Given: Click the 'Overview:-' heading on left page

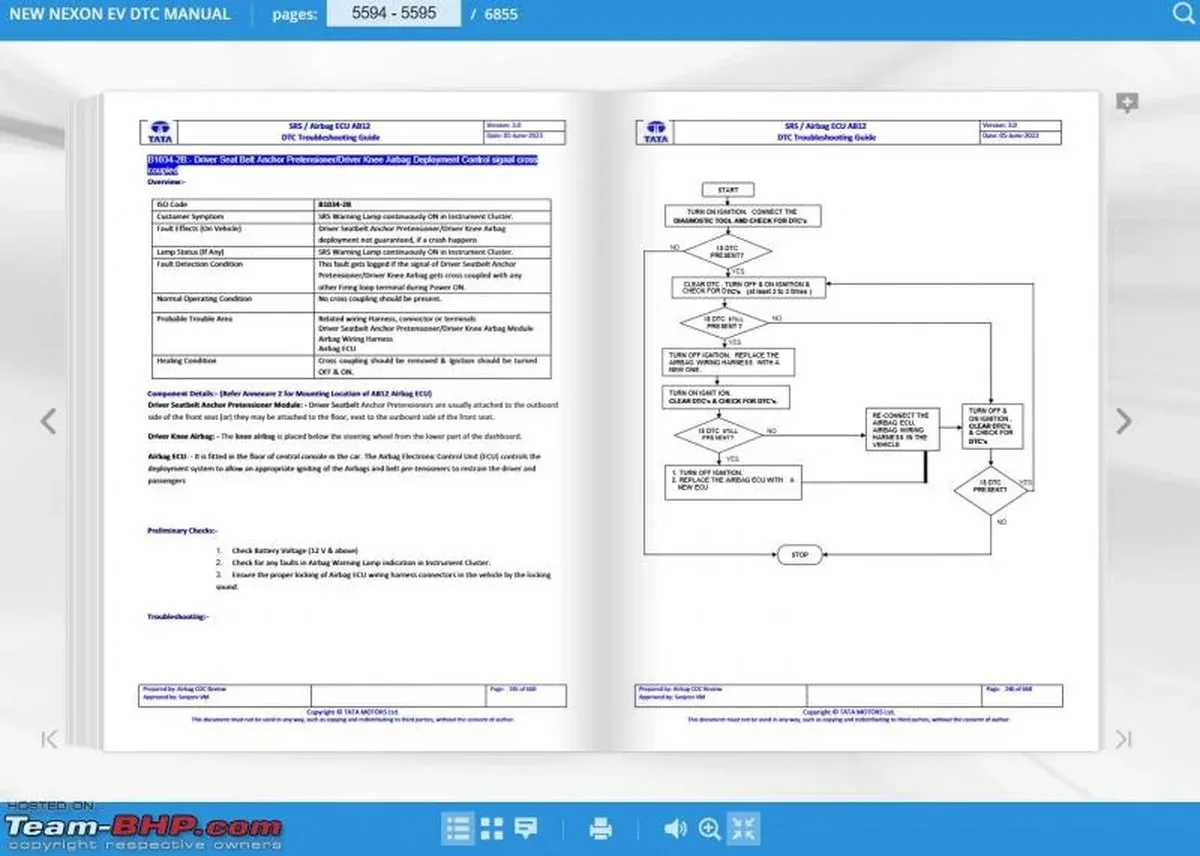Looking at the screenshot, I should (x=165, y=182).
